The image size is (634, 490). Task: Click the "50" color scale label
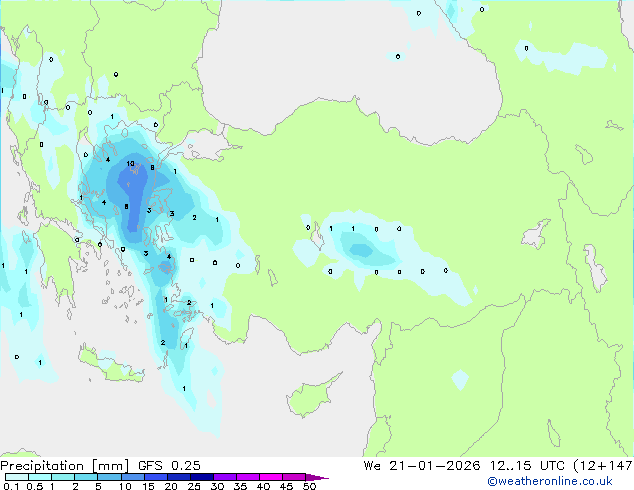click(x=310, y=486)
